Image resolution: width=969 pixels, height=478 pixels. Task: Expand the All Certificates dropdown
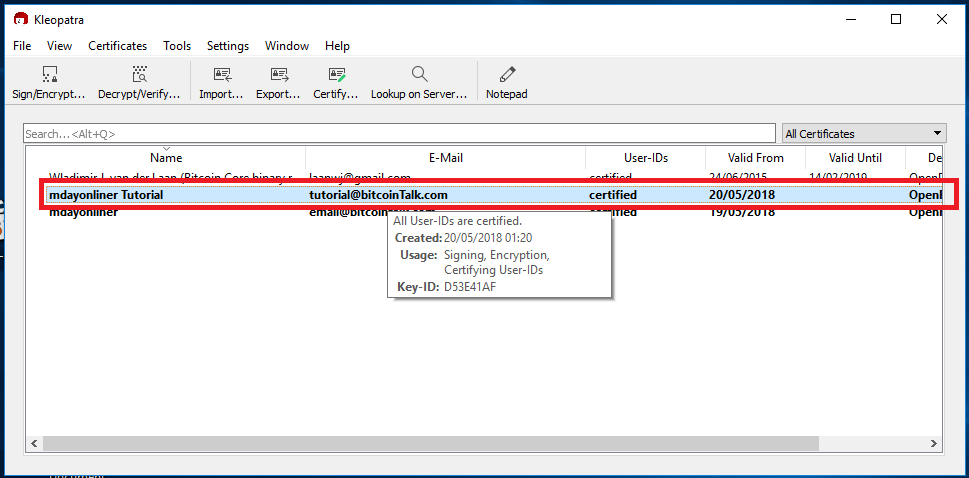pos(864,134)
